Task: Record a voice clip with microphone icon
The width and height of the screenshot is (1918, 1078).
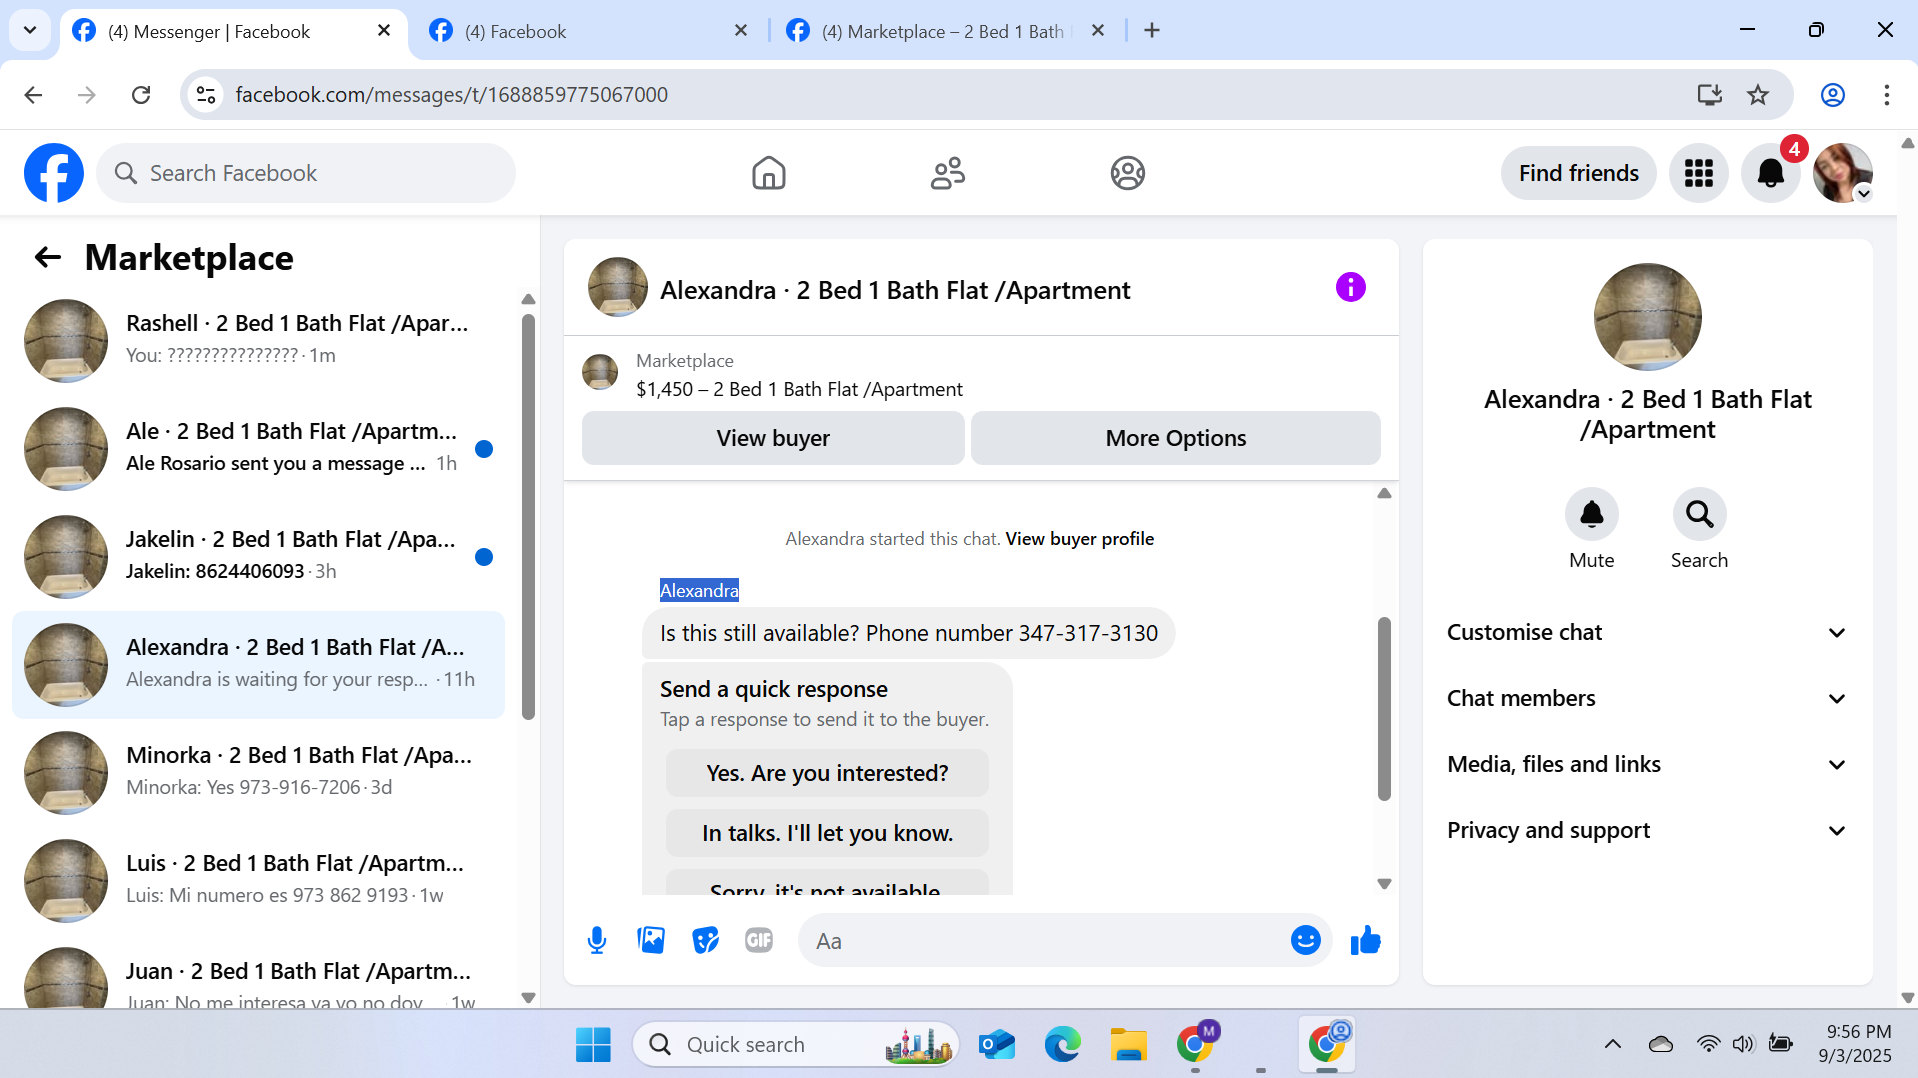Action: (597, 940)
